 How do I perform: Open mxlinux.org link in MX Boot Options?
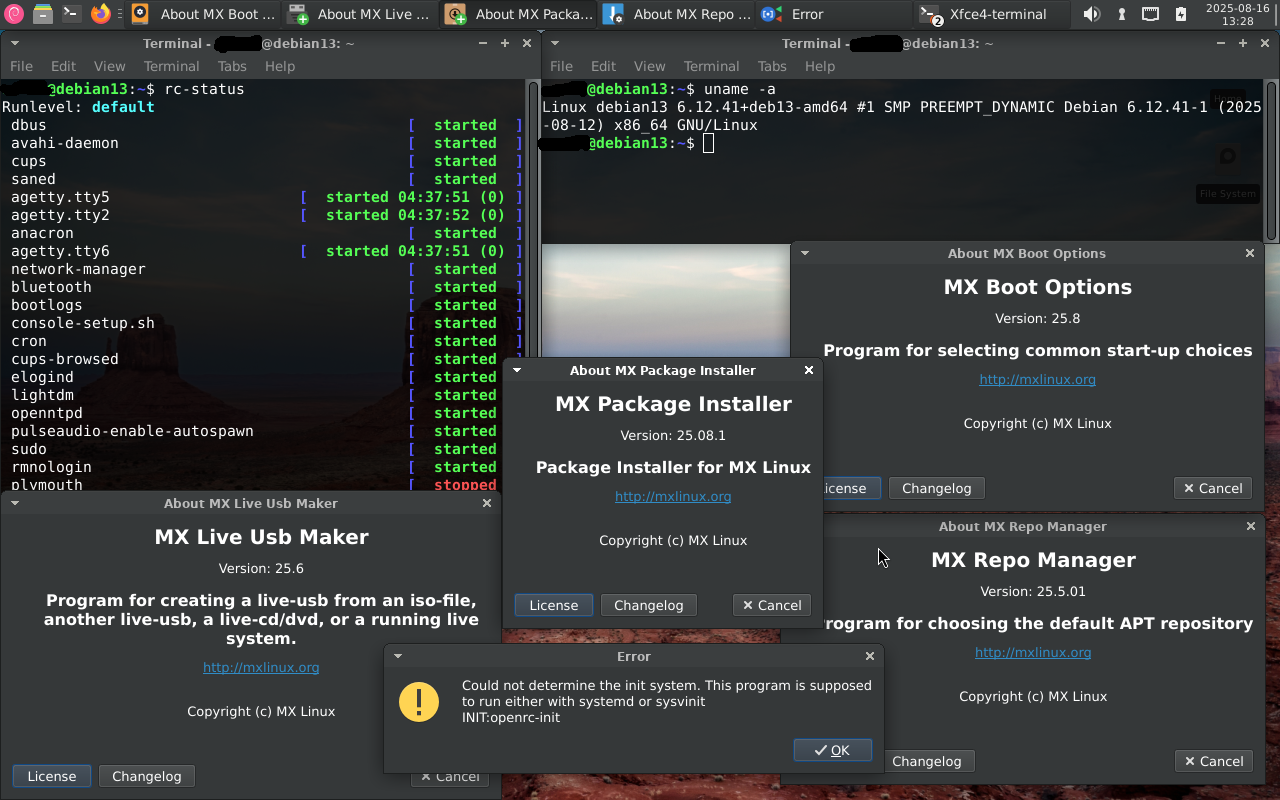1037,380
